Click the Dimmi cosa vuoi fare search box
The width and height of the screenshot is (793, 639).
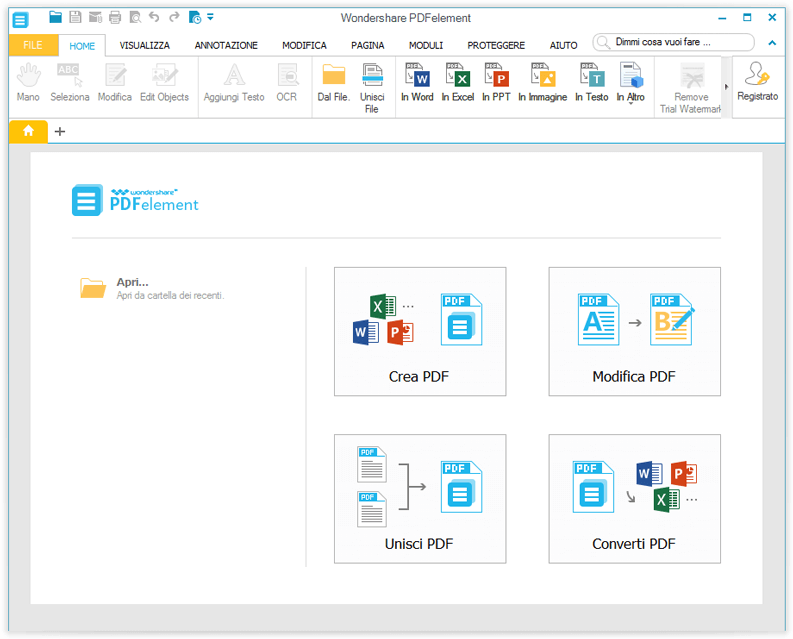[674, 42]
